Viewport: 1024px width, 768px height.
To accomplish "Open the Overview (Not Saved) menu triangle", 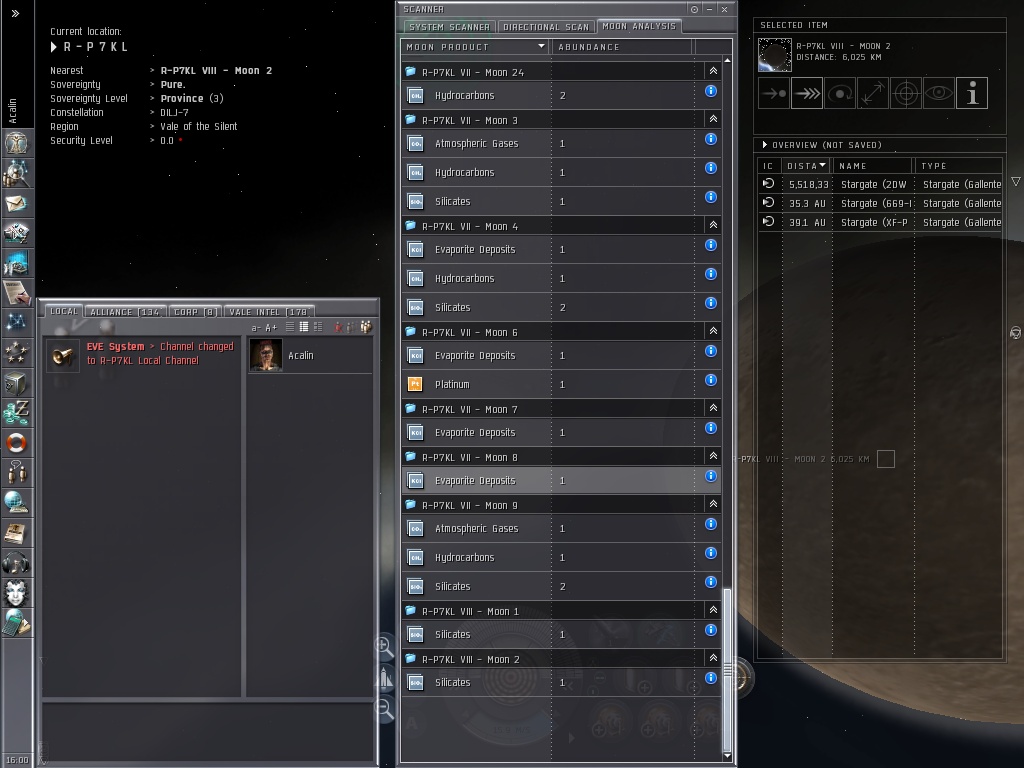I will coord(765,145).
